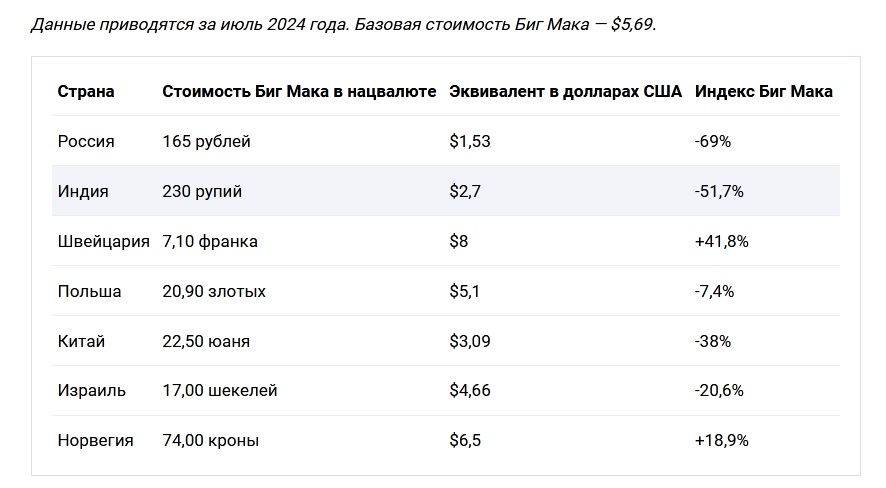Click the 'Страна' column header
886x488 pixels.
point(86,92)
